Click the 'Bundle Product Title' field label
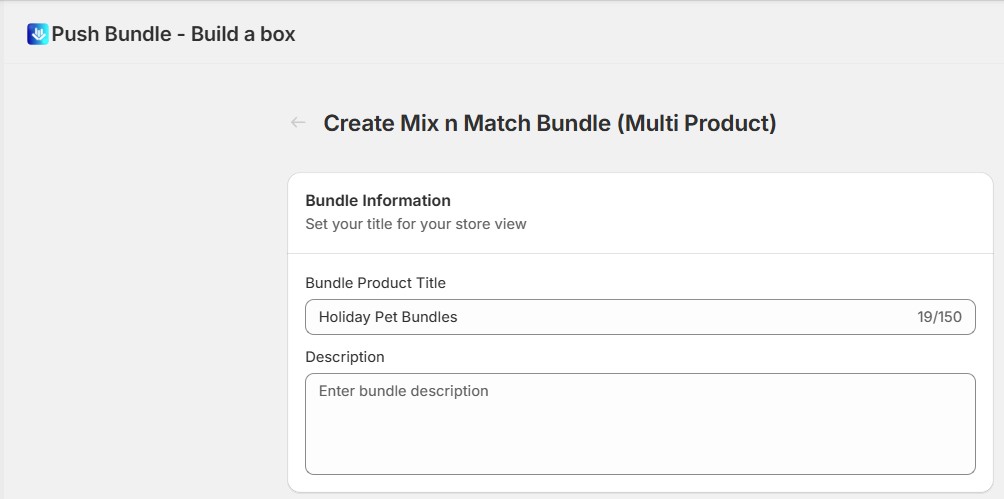 (x=375, y=283)
